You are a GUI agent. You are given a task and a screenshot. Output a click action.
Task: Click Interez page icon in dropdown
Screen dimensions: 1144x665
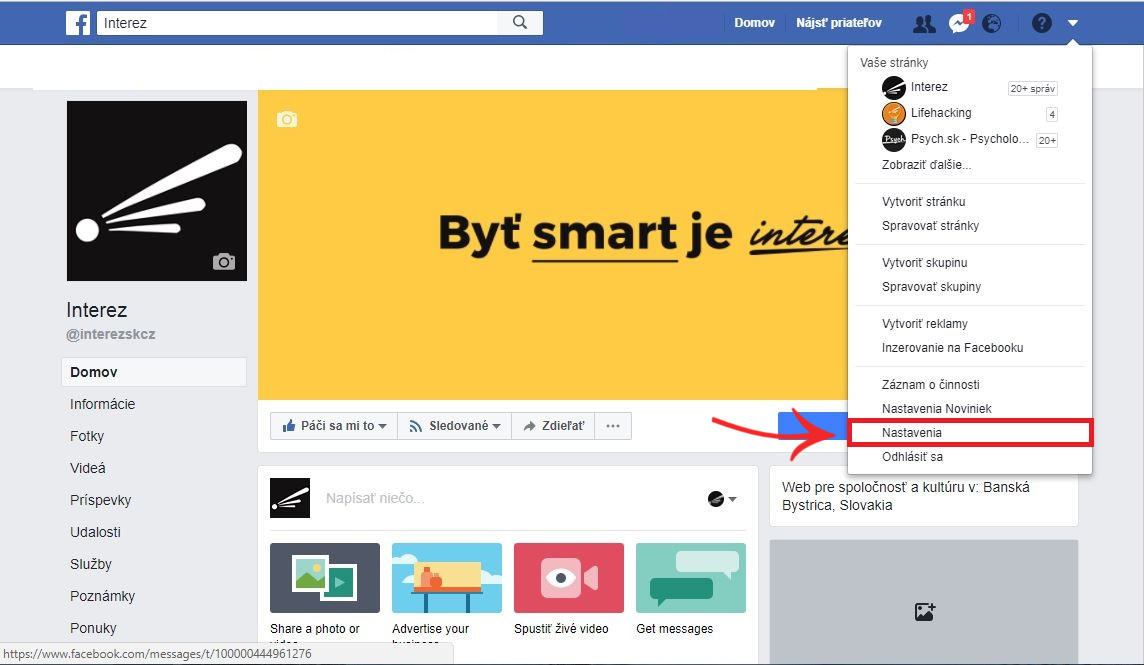[893, 88]
